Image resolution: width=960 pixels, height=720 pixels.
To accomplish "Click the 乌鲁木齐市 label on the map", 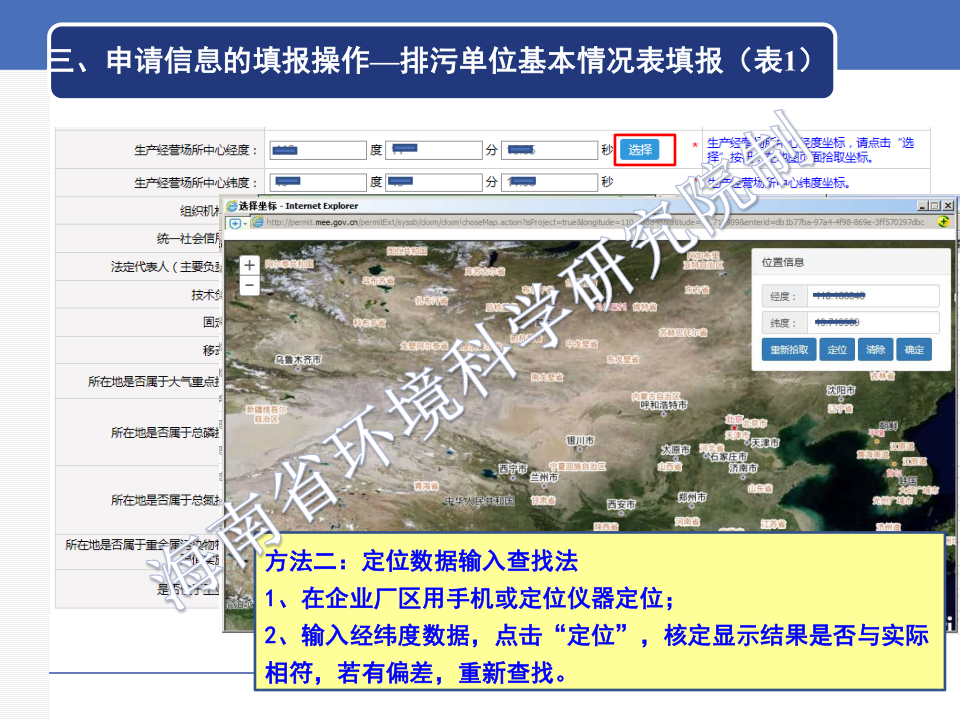I will (298, 359).
